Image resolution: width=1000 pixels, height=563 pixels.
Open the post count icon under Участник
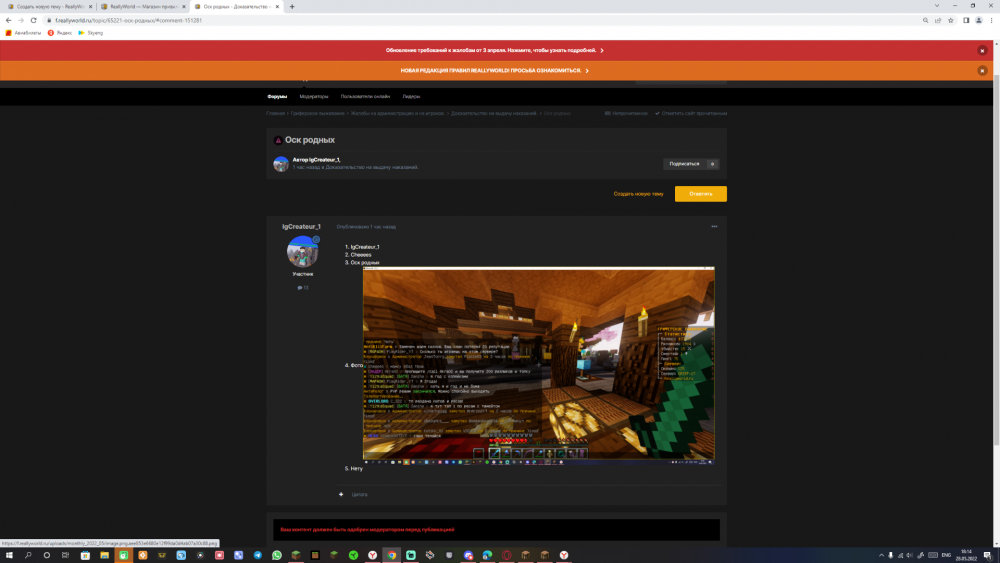pos(302,288)
